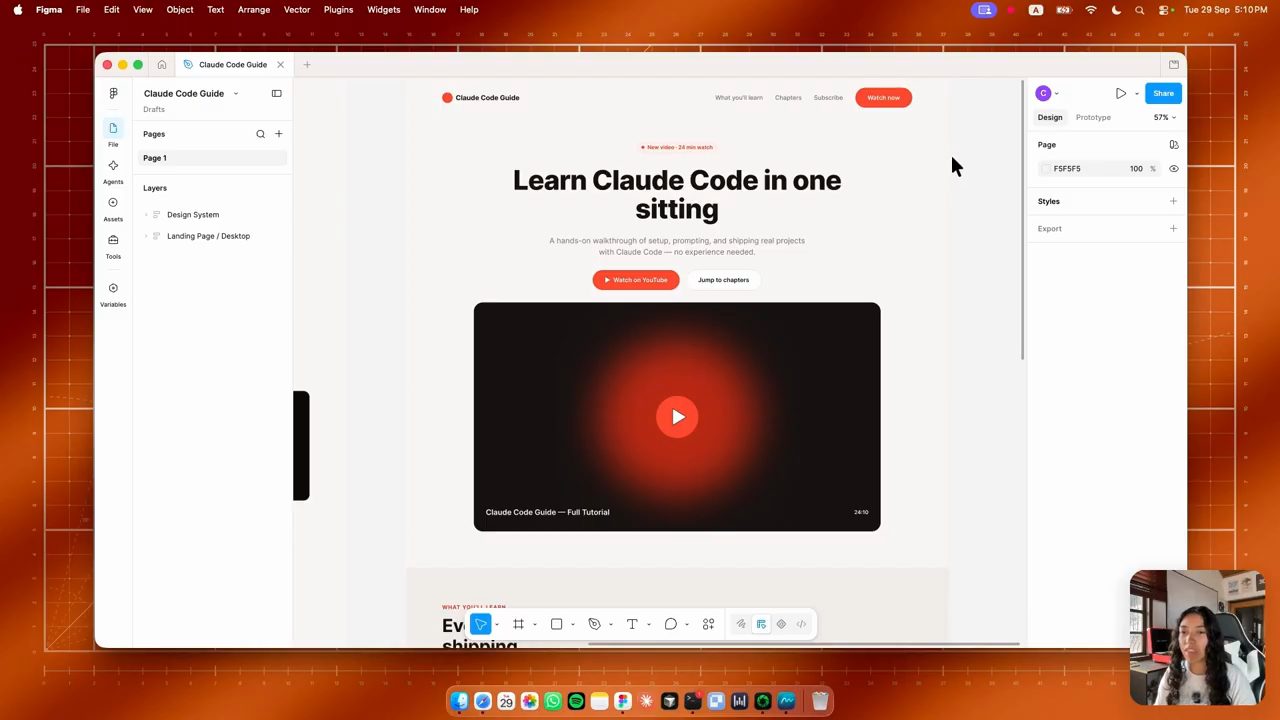Image resolution: width=1280 pixels, height=720 pixels.
Task: Add a new page with plus icon
Action: click(279, 134)
